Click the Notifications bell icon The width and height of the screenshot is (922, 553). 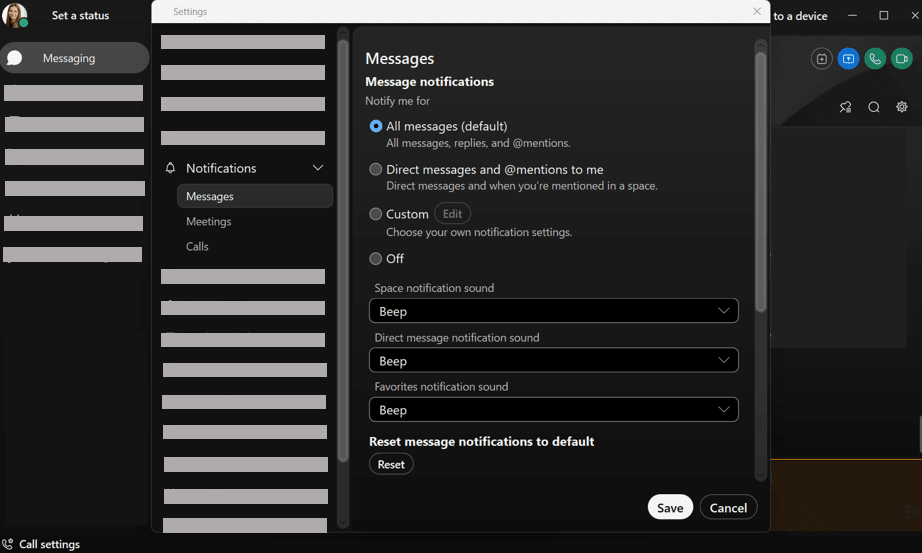pyautogui.click(x=171, y=168)
